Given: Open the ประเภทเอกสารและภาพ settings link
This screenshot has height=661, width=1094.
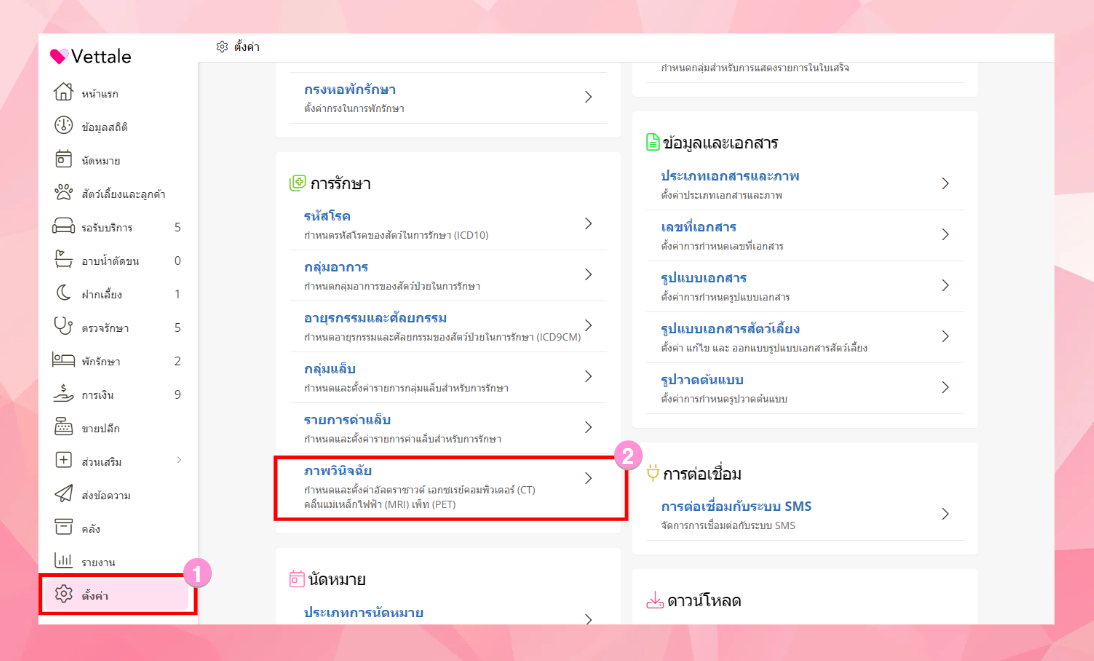Looking at the screenshot, I should tap(730, 176).
